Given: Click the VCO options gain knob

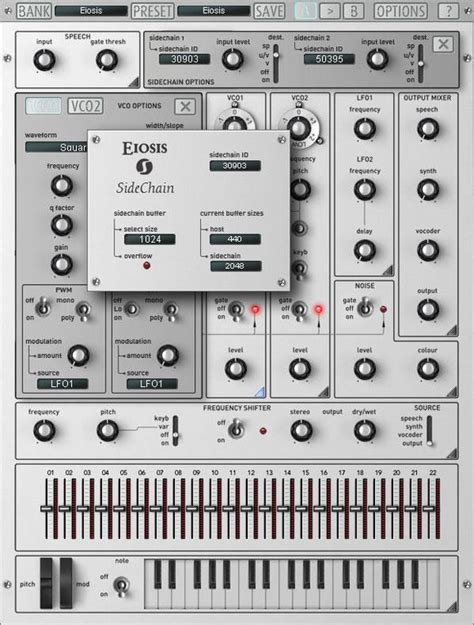Looking at the screenshot, I should point(61,264).
